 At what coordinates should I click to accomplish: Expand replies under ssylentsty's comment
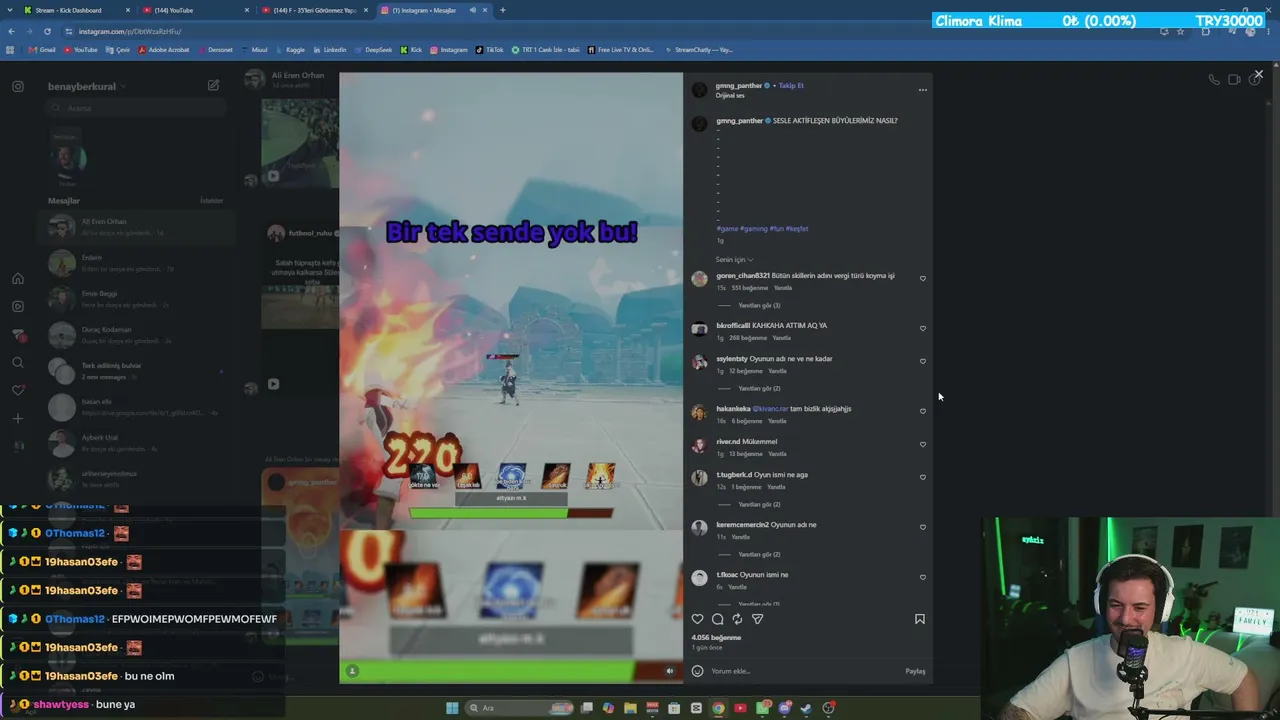759,388
